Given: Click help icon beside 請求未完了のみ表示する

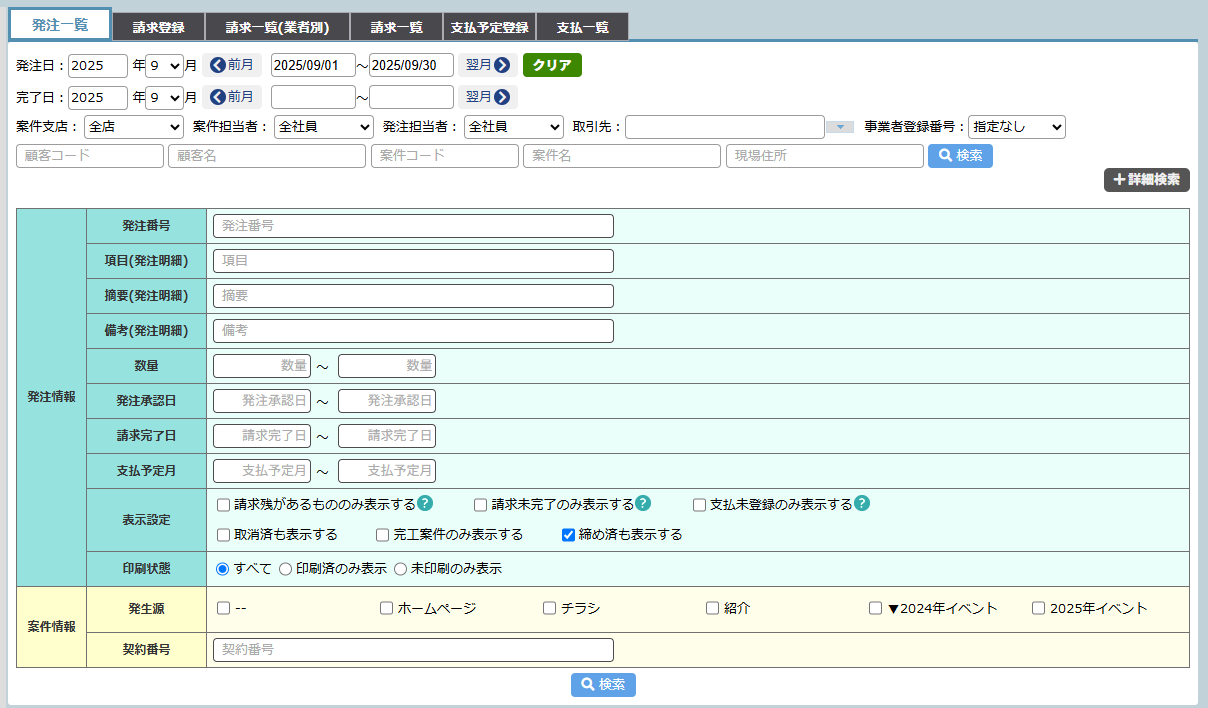Looking at the screenshot, I should click(643, 503).
